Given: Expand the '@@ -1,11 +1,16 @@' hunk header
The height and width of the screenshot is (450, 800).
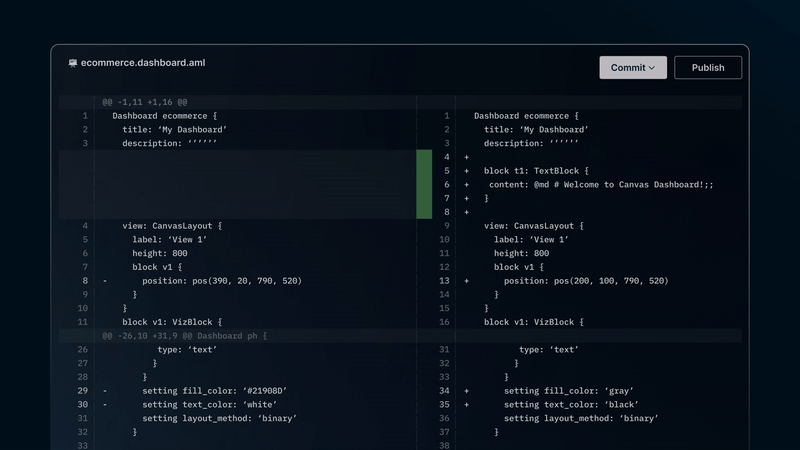Looking at the screenshot, I should click(x=144, y=102).
